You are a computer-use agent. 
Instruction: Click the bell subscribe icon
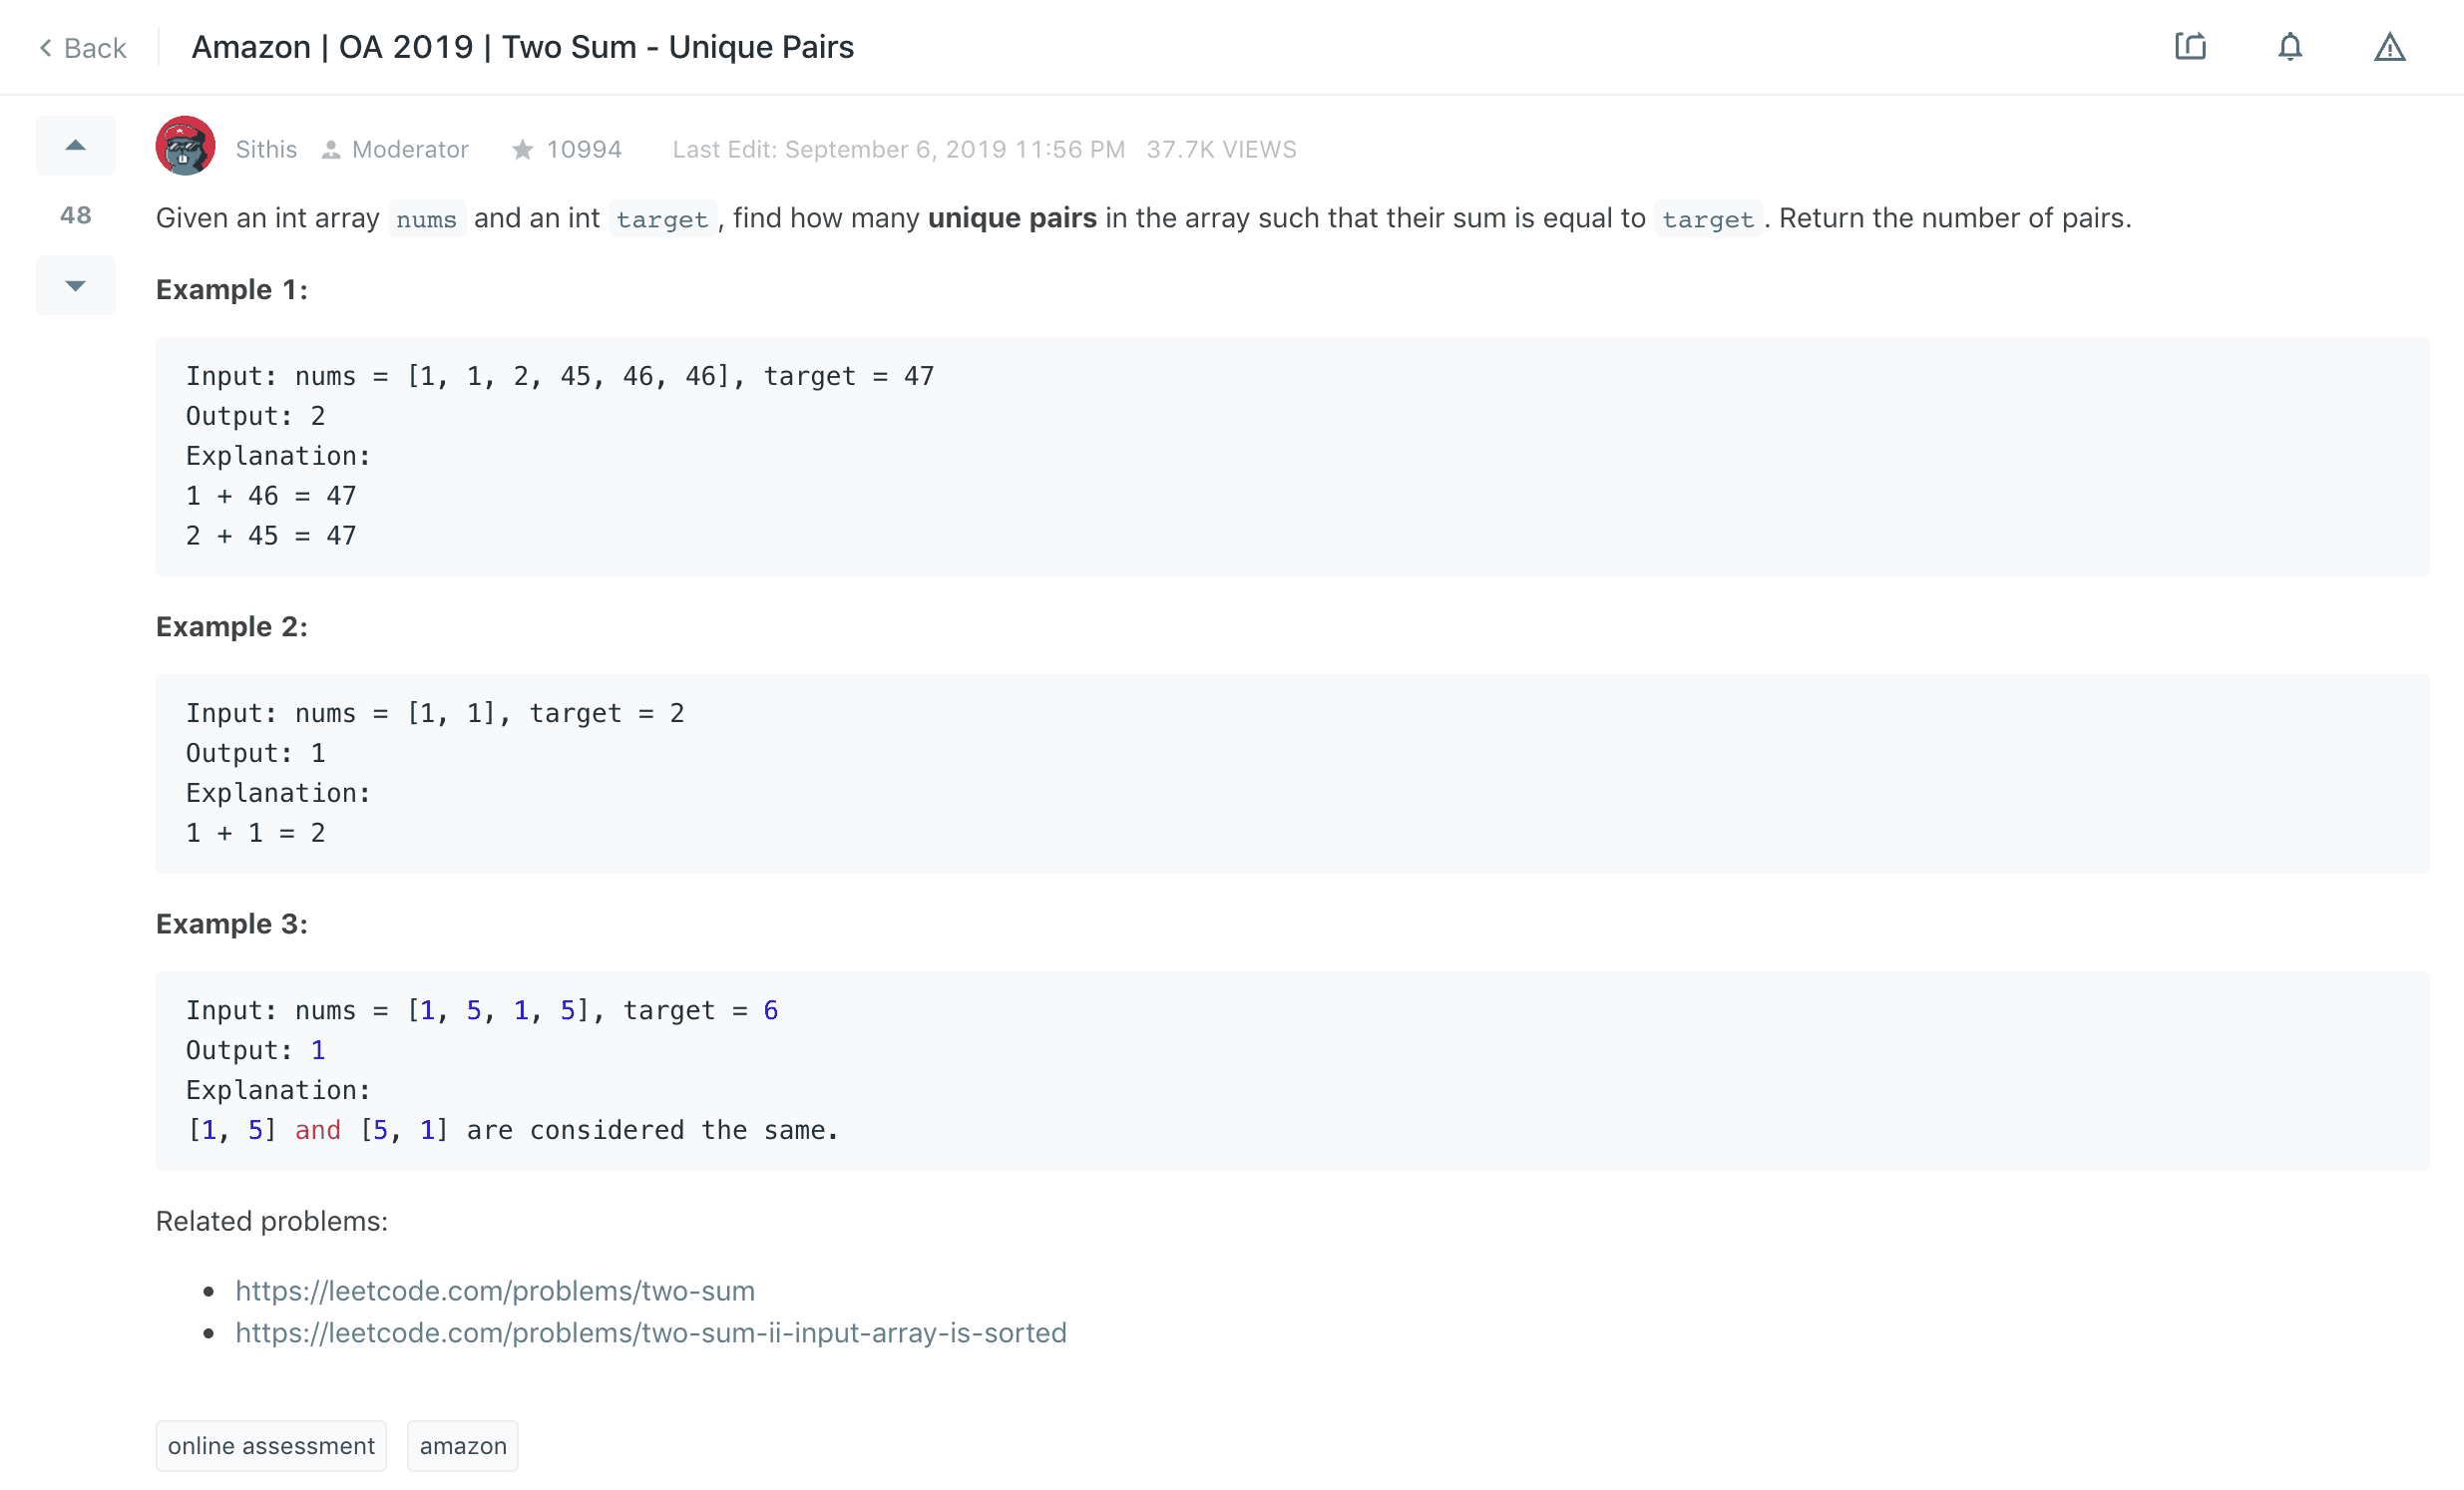2289,47
